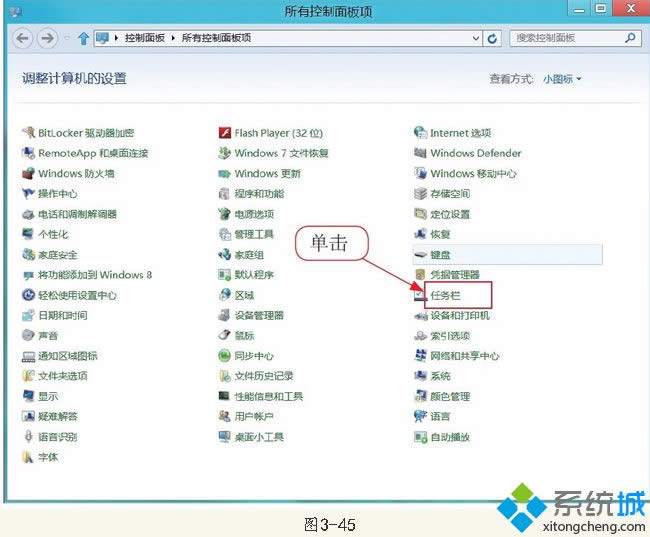Click into the 搜索控制面板 search field
Screen dimensions: 650x537
point(575,38)
